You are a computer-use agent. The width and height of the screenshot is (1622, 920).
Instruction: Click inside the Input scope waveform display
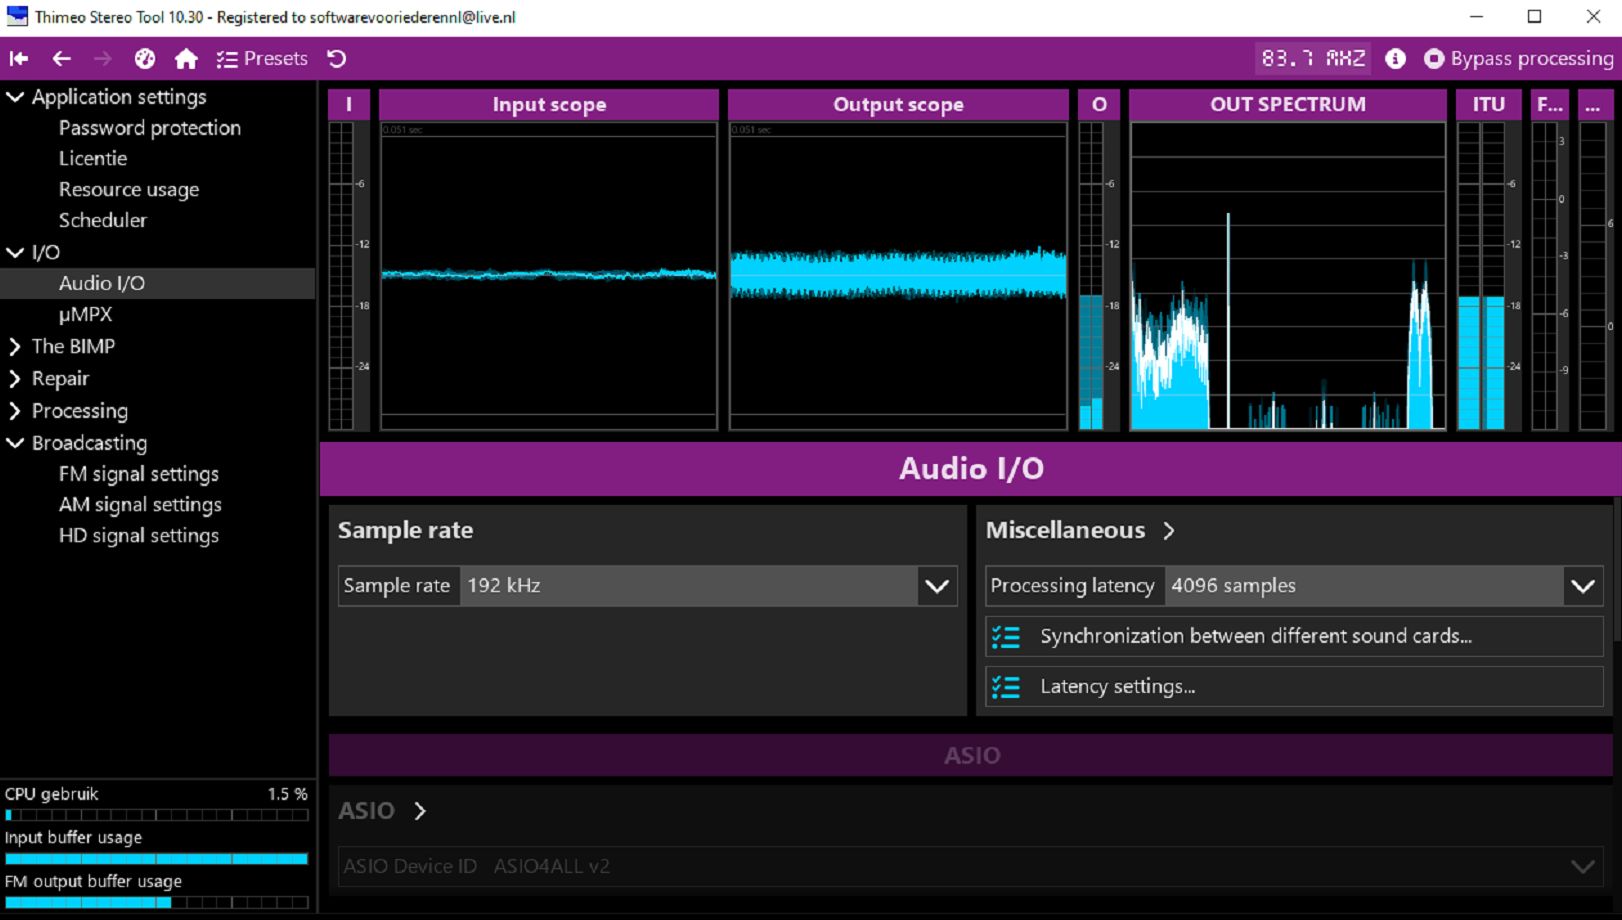[x=549, y=276]
